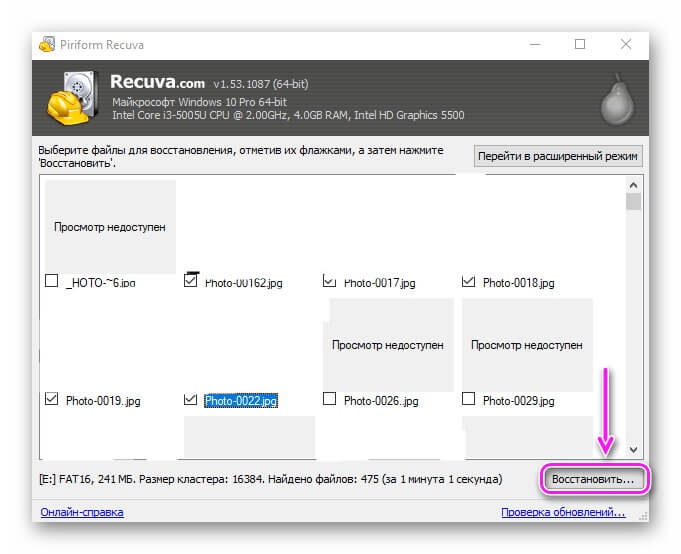
Task: Select the Photo-0018.jpg file name
Action: pos(519,283)
